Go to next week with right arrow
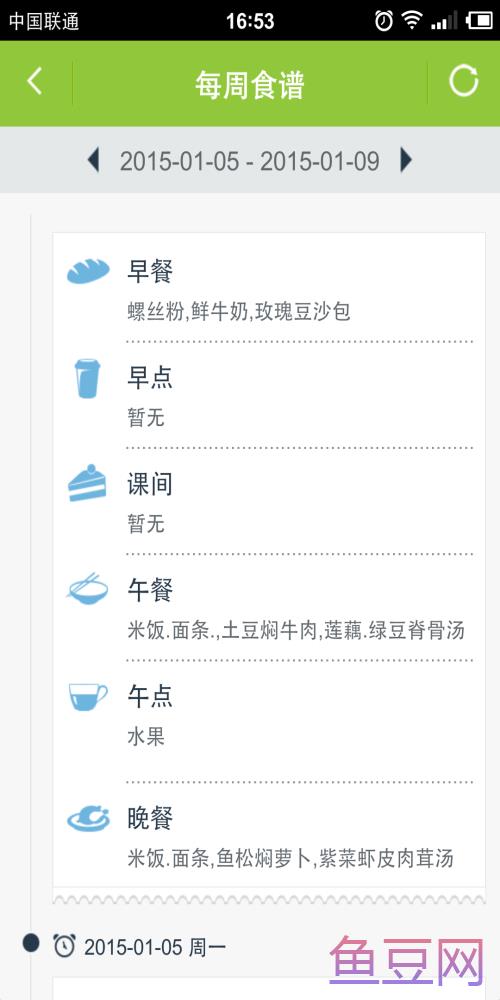500x1000 pixels. (406, 160)
